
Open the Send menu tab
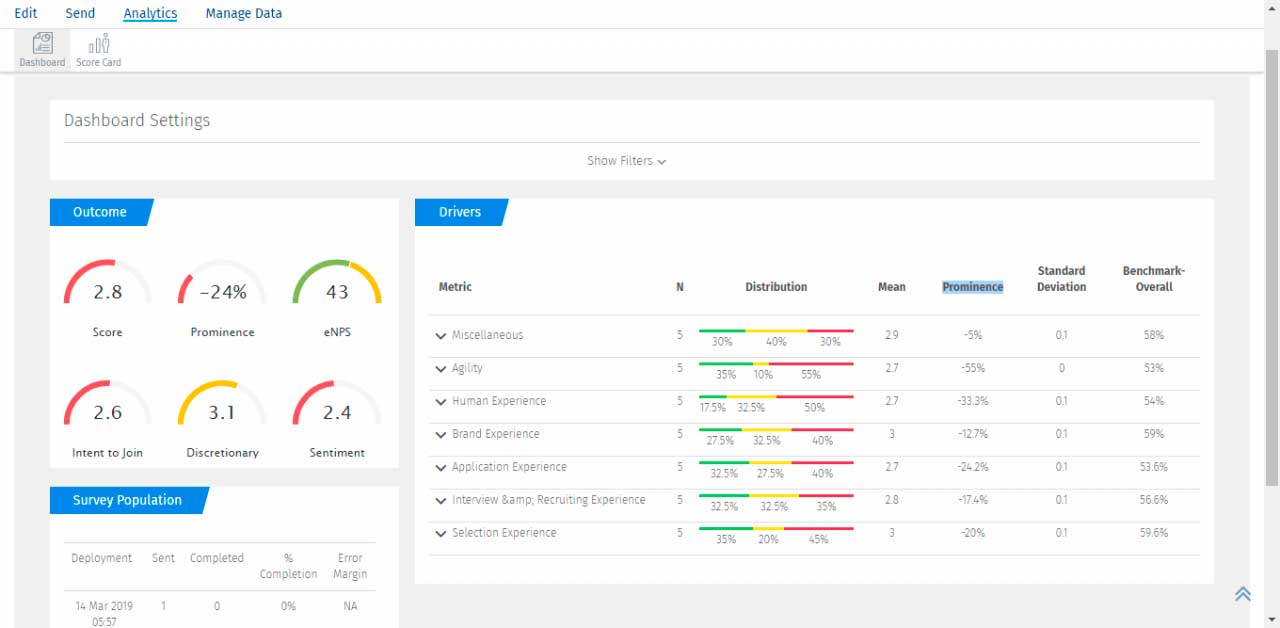coord(80,13)
